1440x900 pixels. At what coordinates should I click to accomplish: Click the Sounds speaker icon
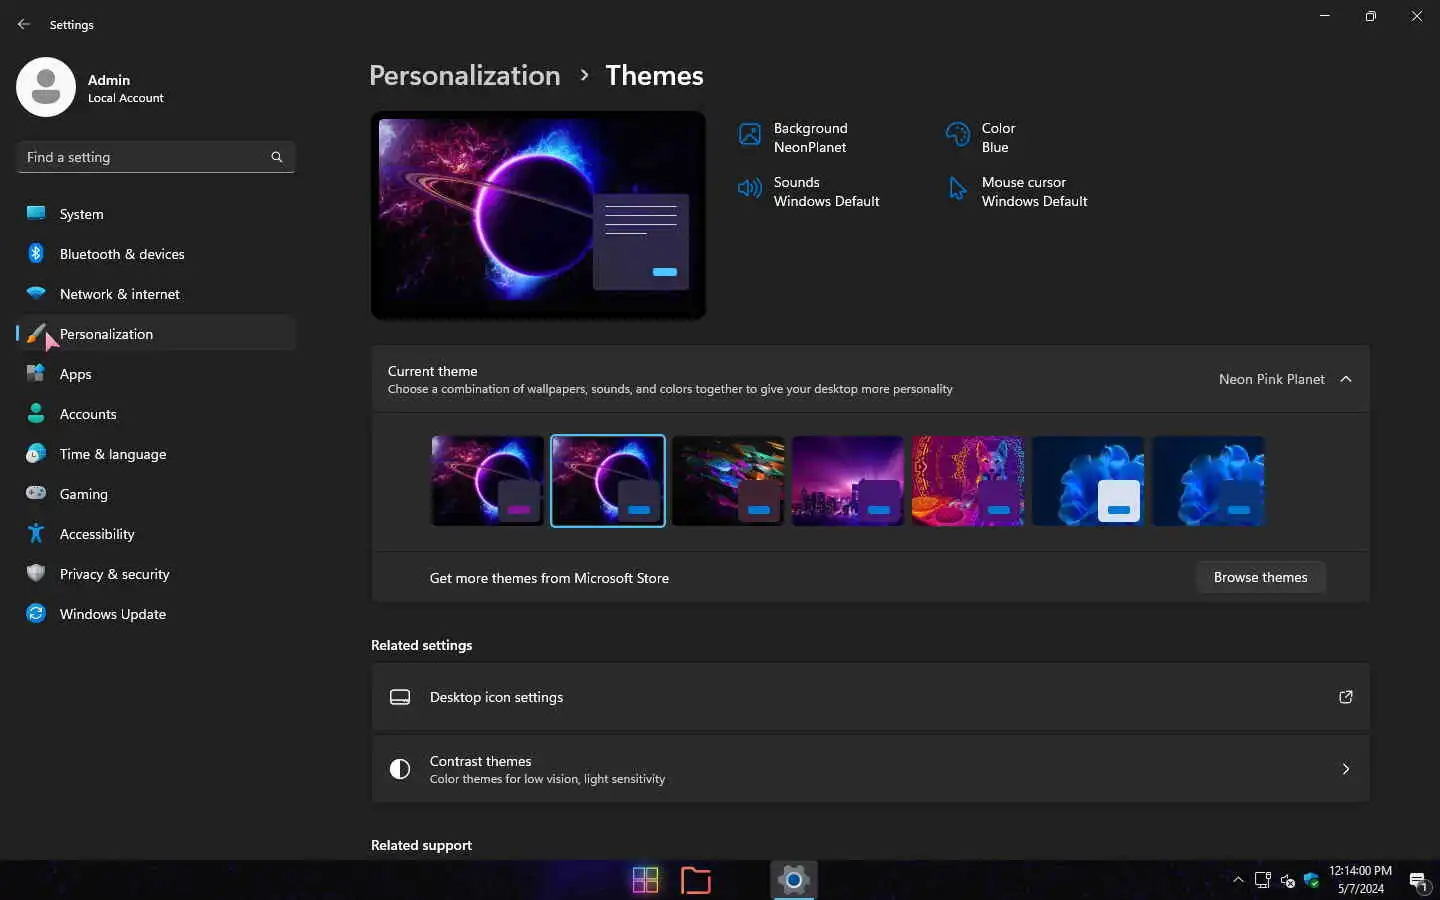tap(750, 188)
